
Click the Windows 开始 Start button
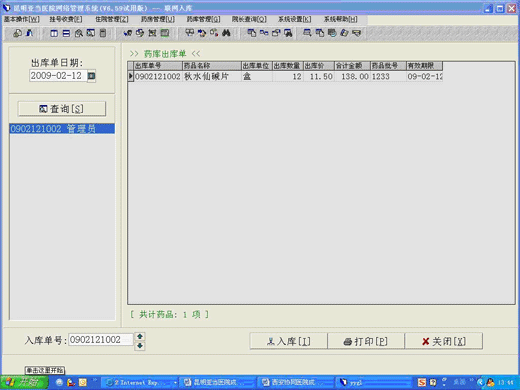click(x=24, y=382)
